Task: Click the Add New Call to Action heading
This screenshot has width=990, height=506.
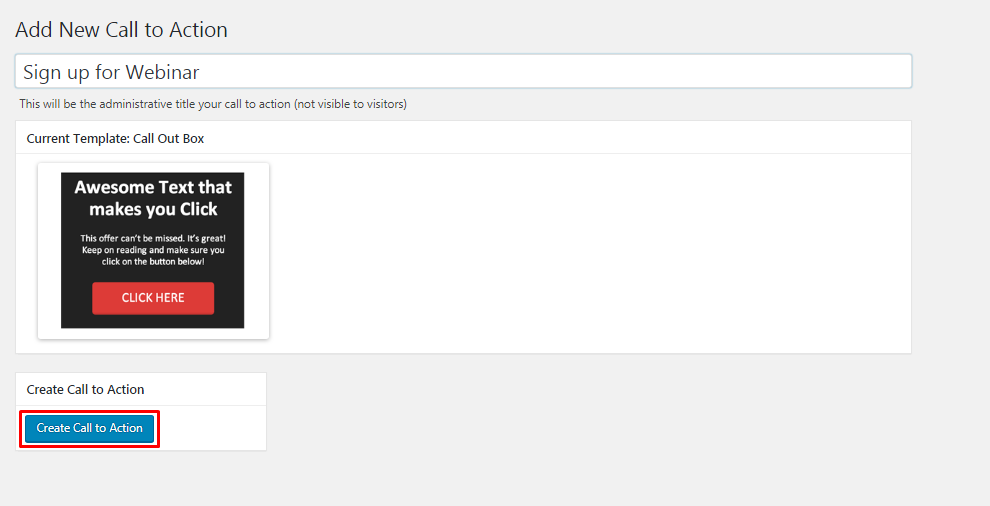Action: click(121, 30)
